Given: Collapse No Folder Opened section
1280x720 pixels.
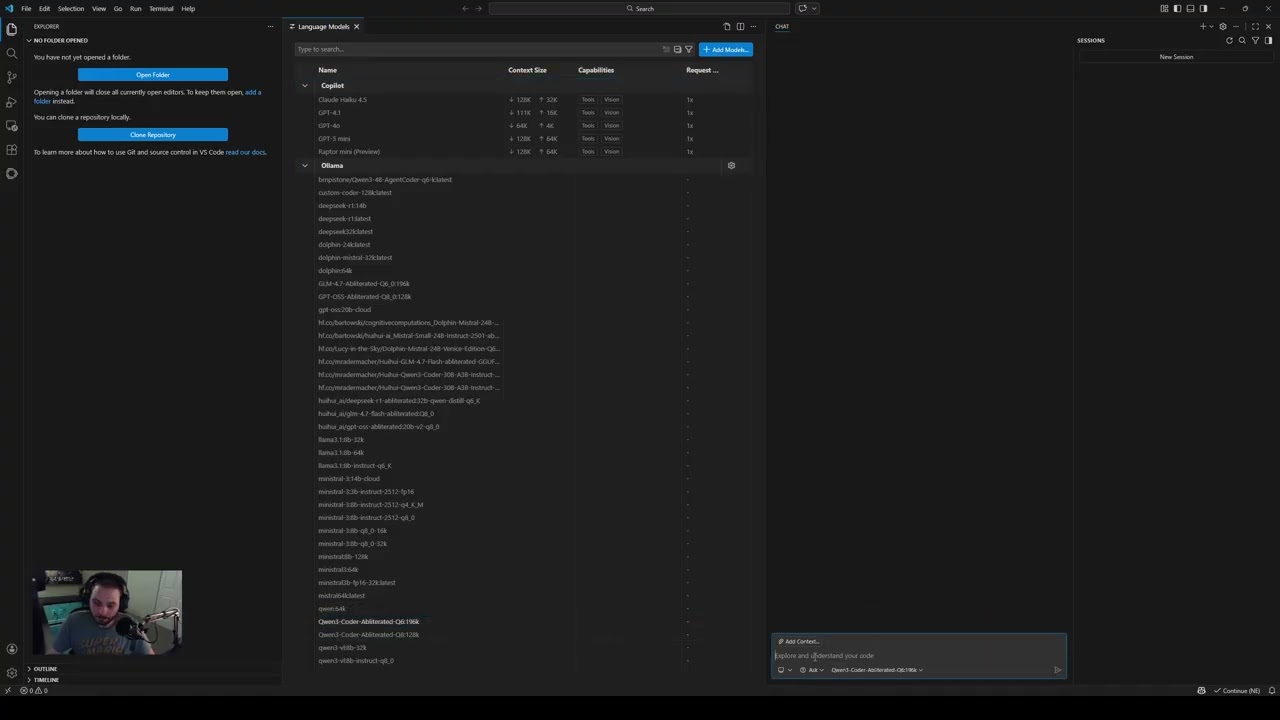Looking at the screenshot, I should click(61, 40).
